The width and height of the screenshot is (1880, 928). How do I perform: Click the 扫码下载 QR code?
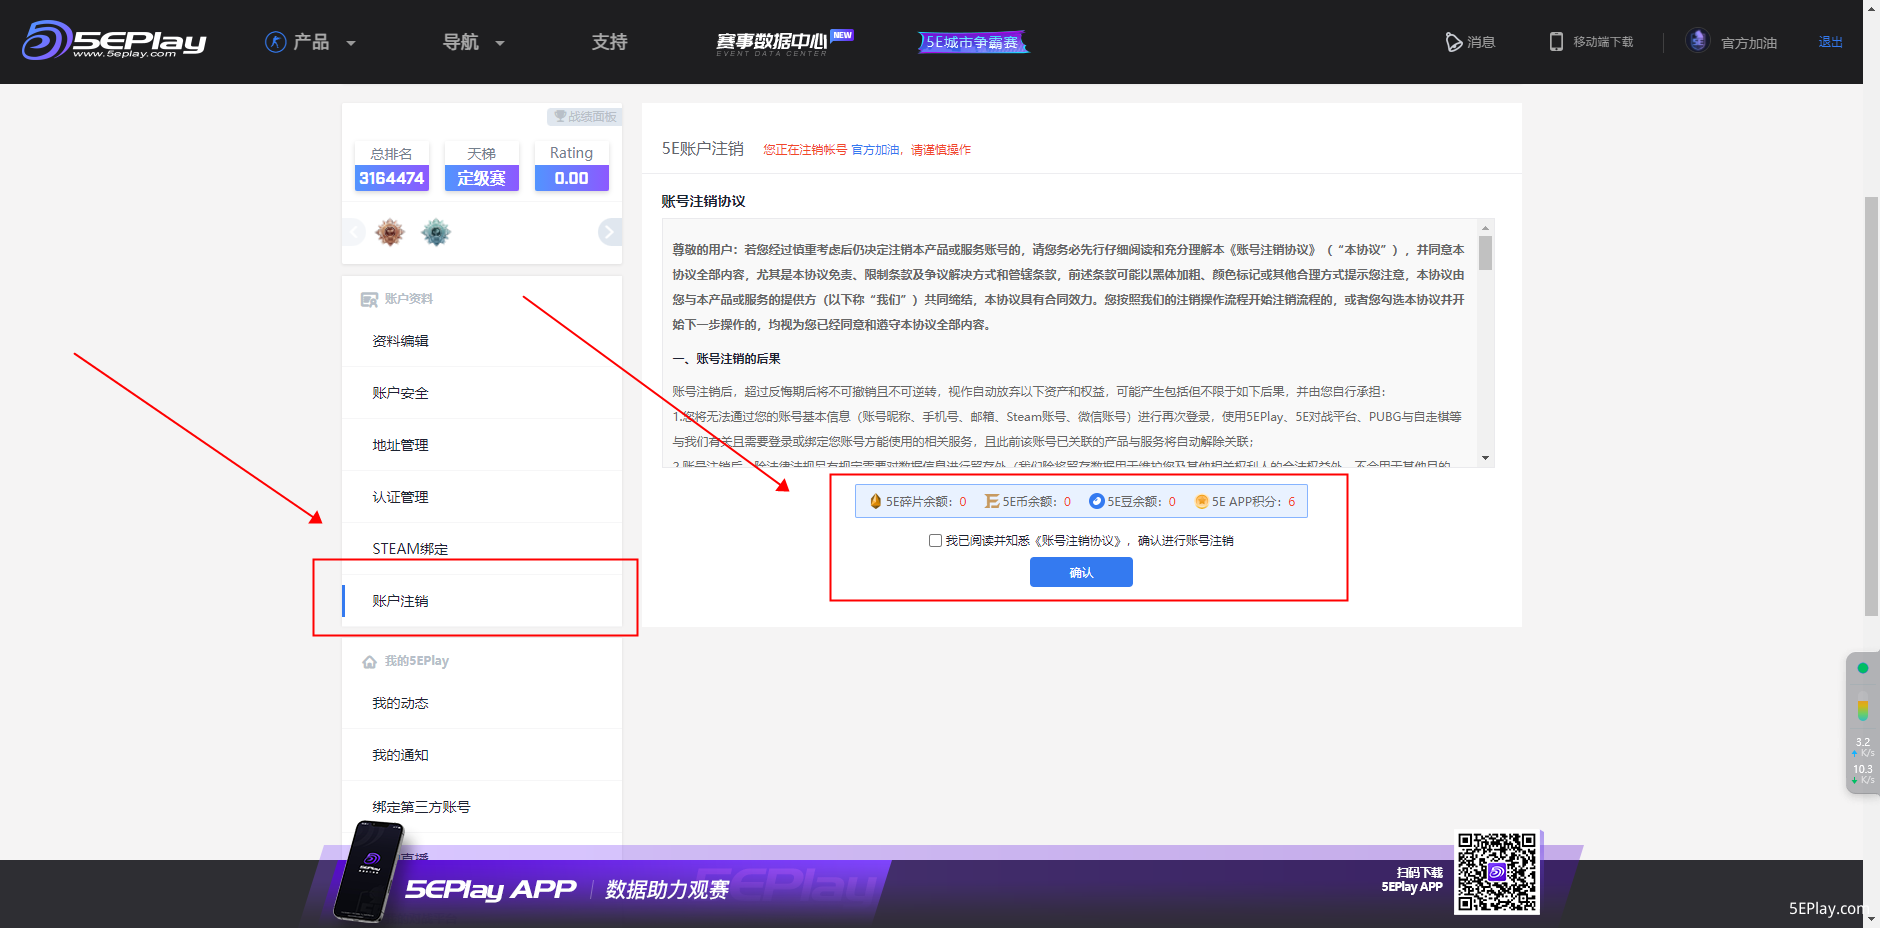coord(1498,871)
